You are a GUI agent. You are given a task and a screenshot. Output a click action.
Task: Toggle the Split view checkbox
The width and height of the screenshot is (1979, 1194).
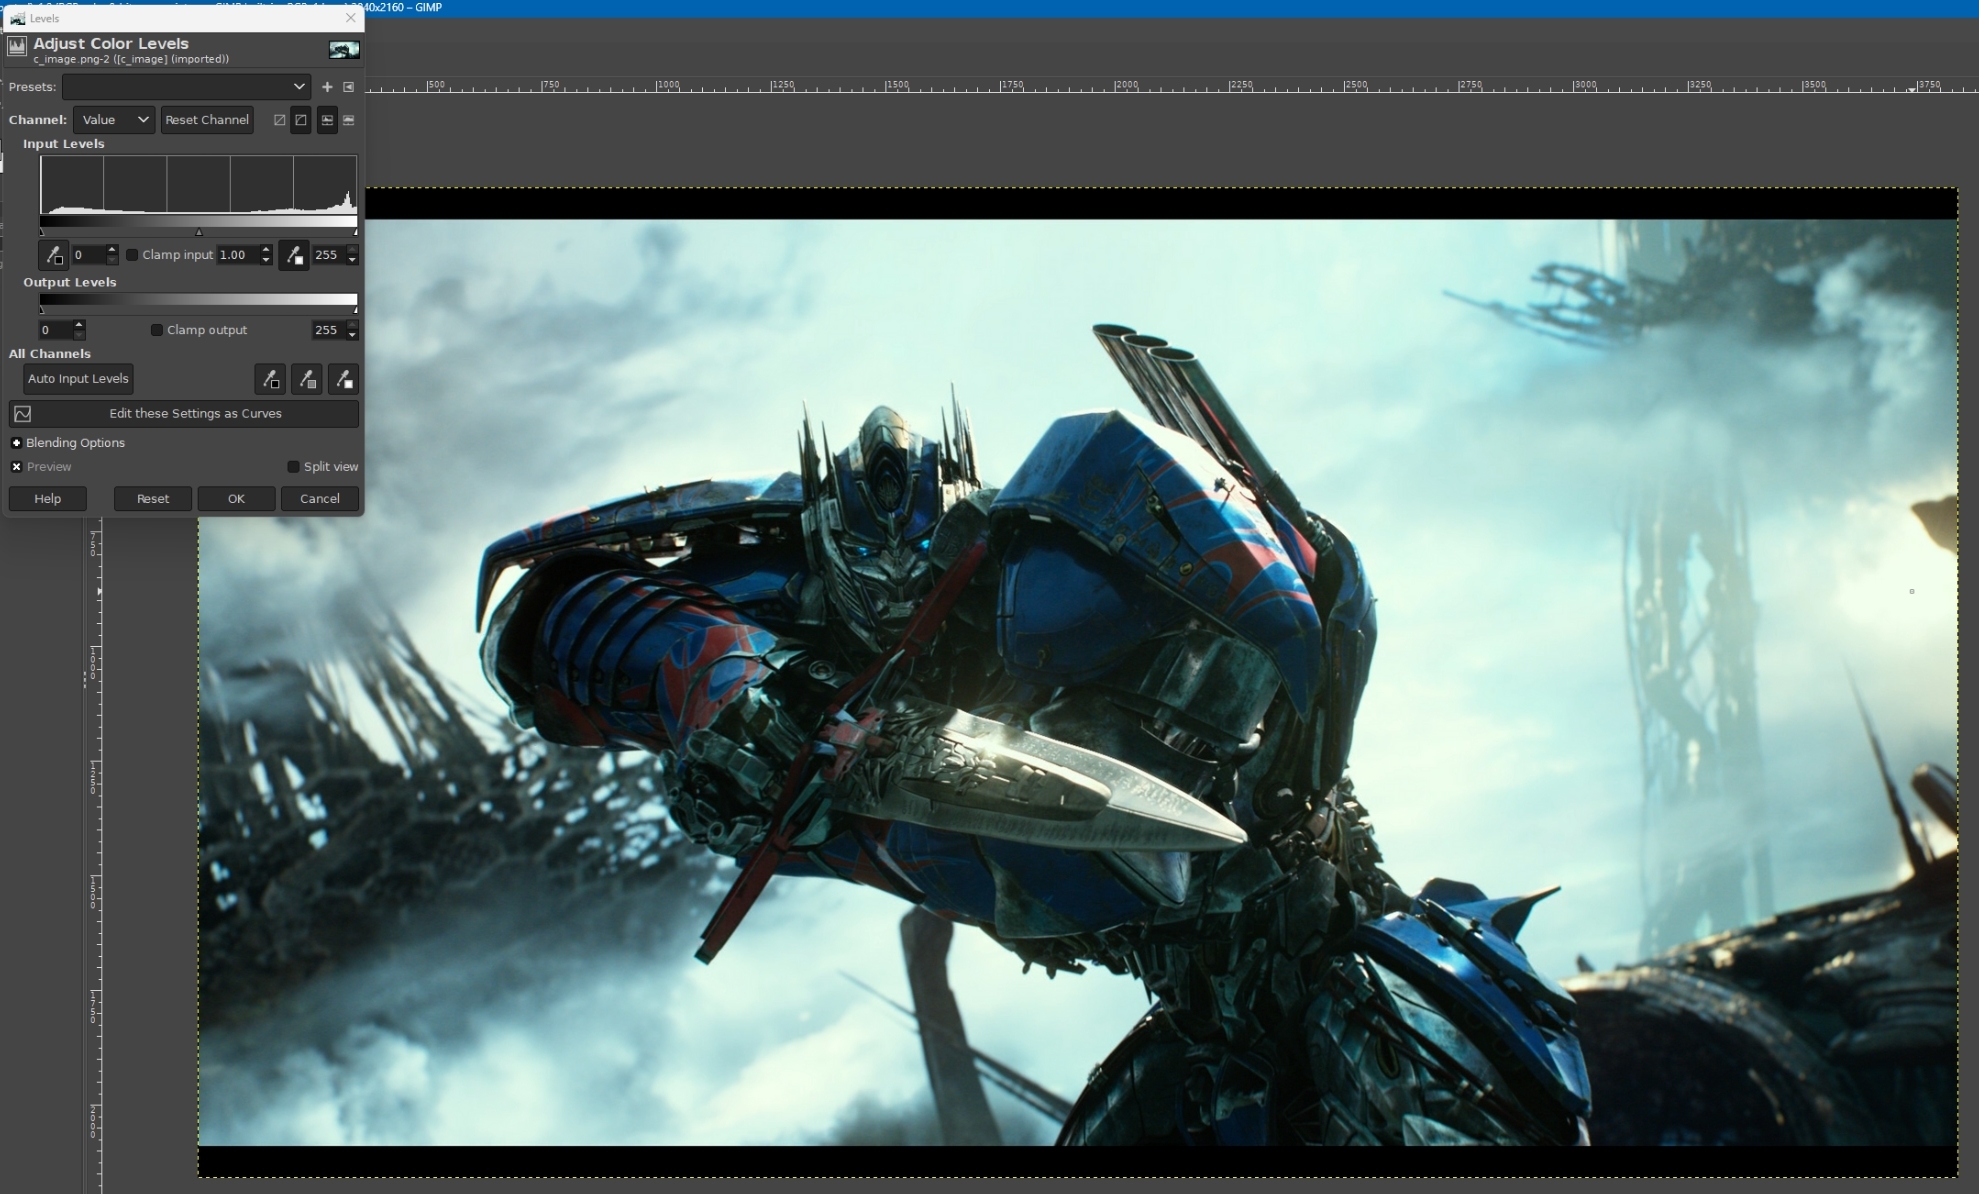tap(293, 467)
